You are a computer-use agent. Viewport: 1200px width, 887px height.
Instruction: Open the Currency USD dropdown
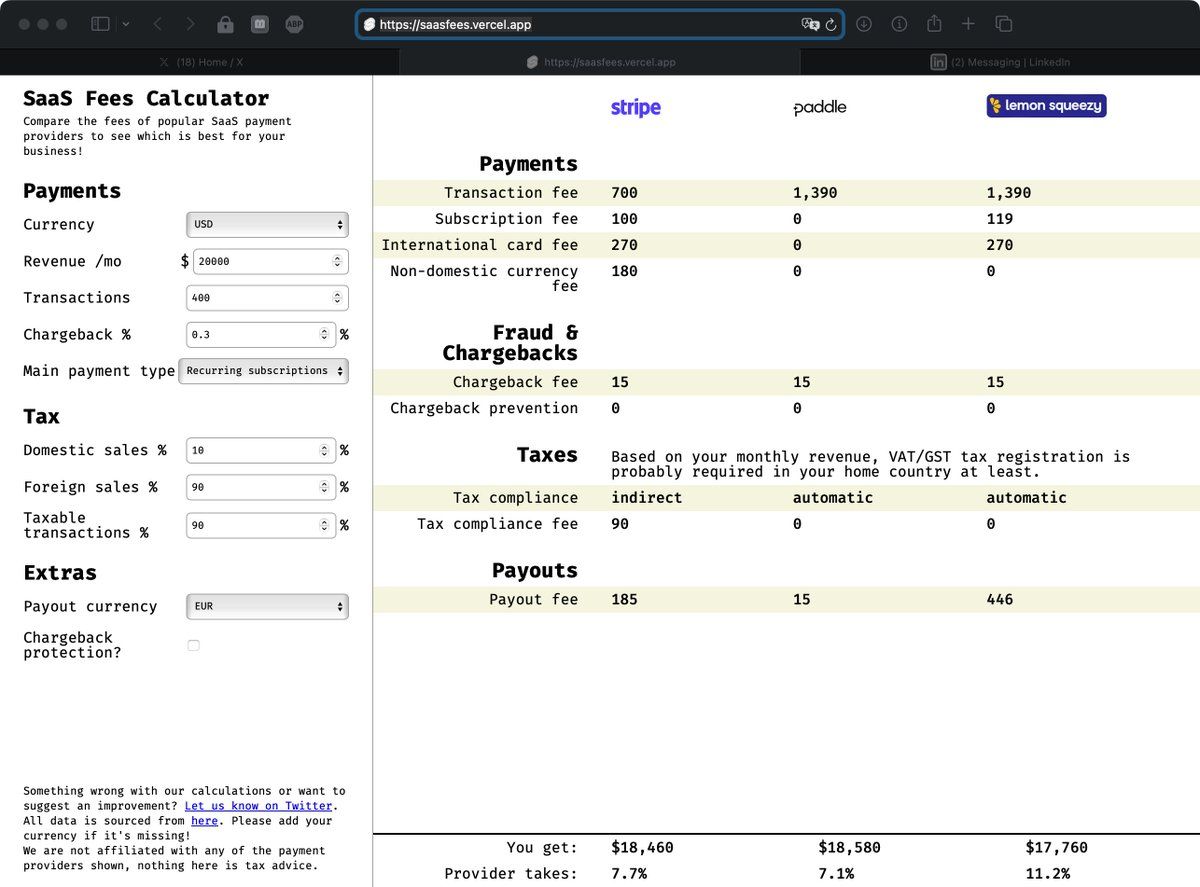(x=267, y=225)
